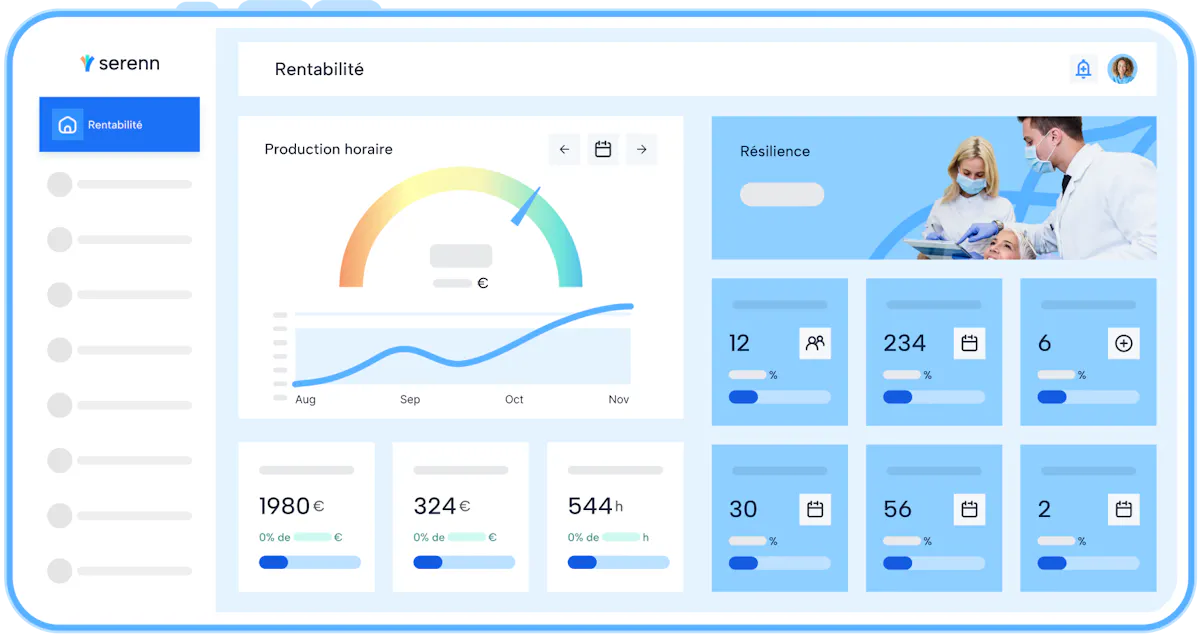This screenshot has width=1200, height=634.
Task: Click the number 234 on its card
Action: (x=905, y=343)
